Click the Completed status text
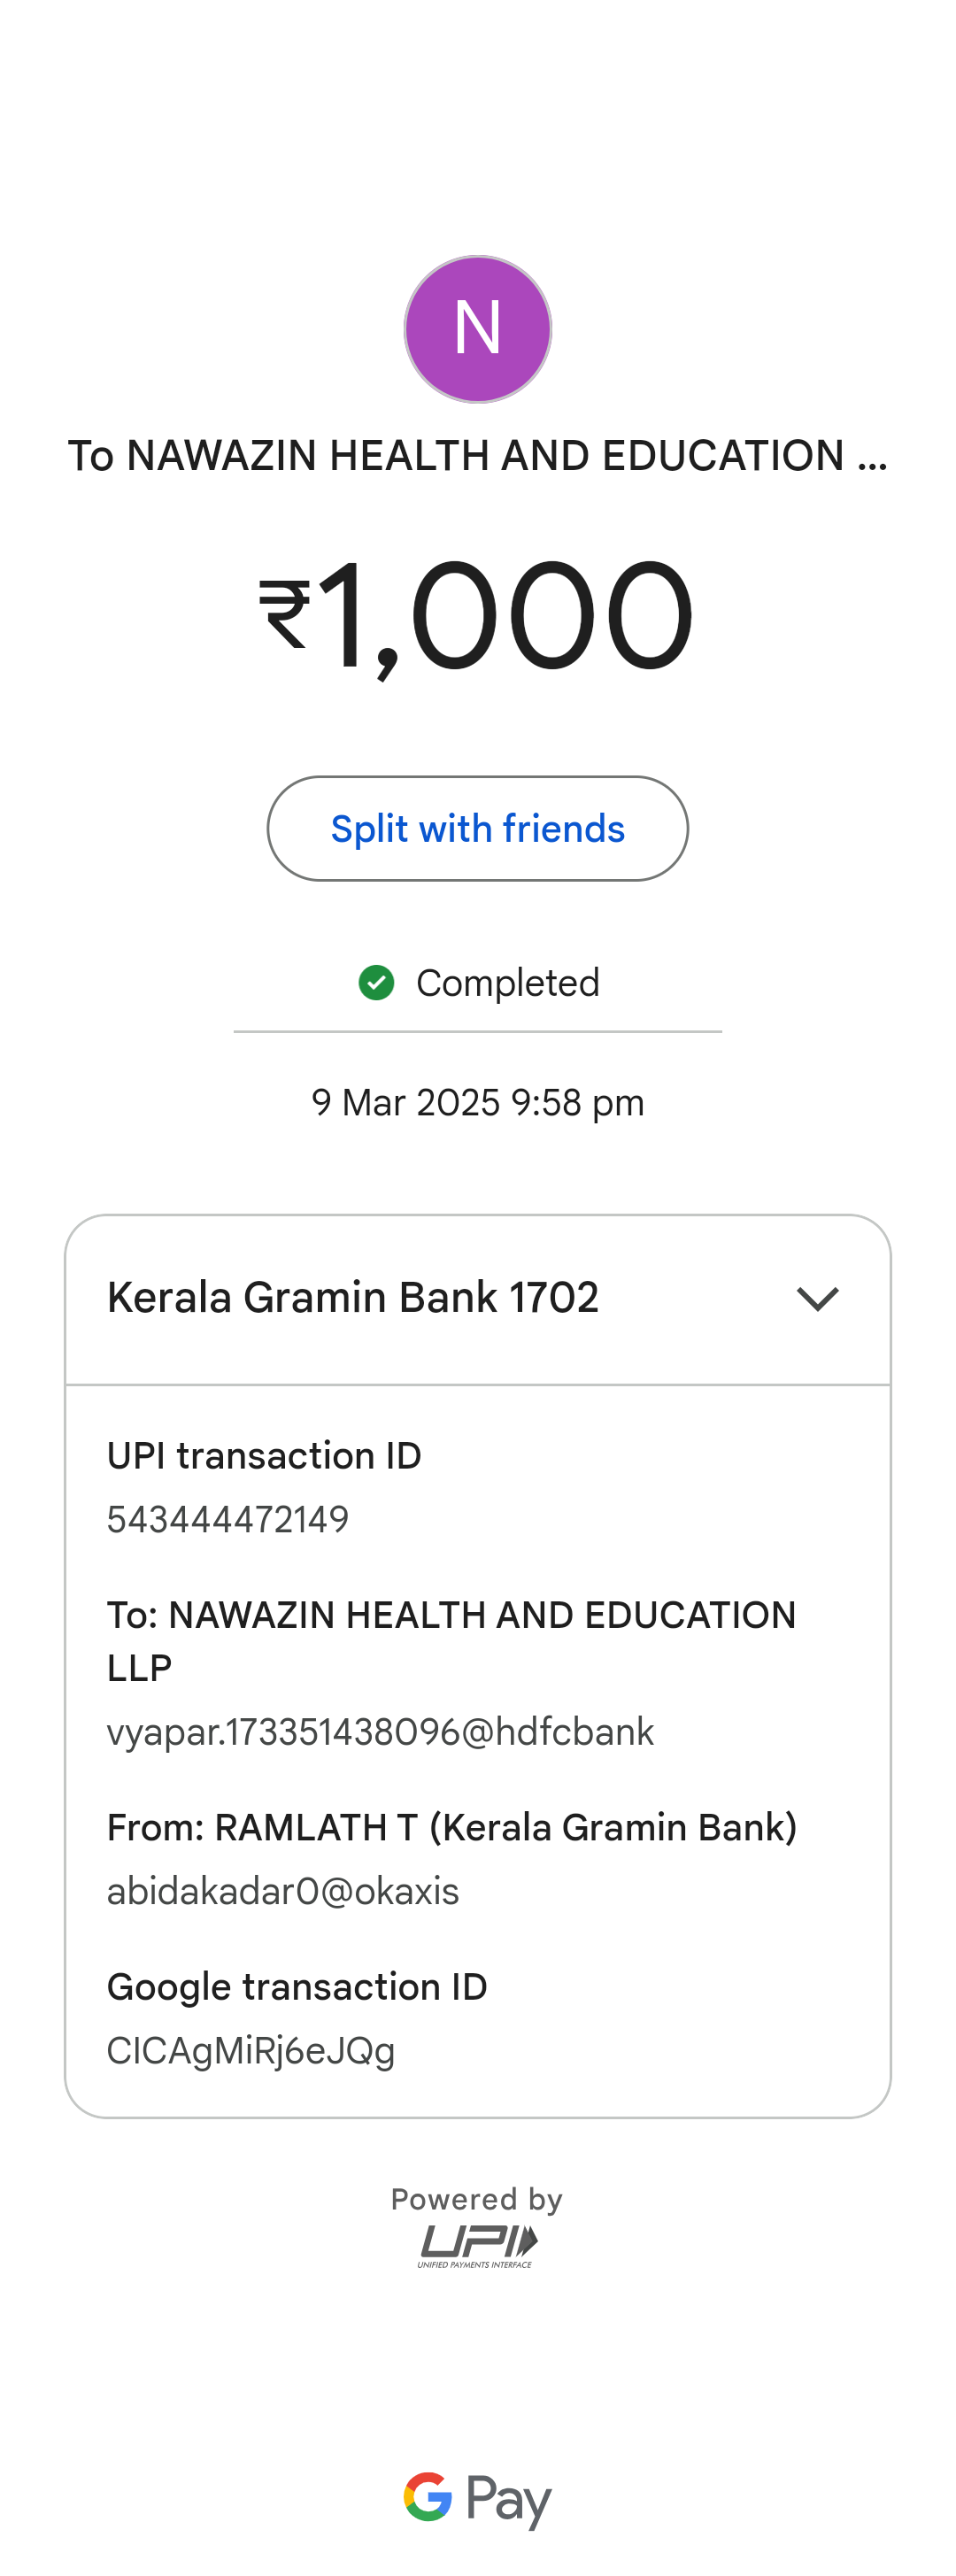Screen dimensions: 956x2576 [507, 983]
